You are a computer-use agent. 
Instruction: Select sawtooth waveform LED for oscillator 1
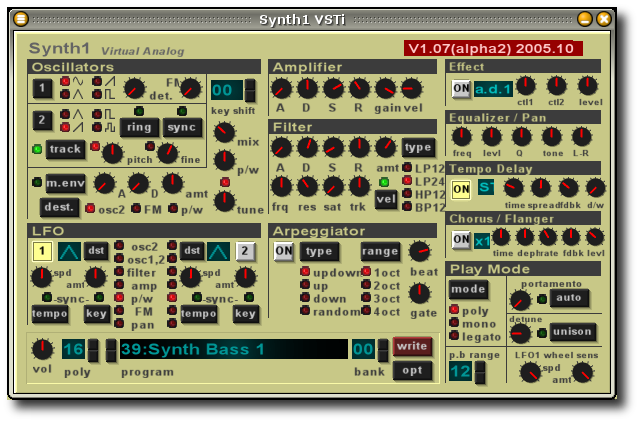click(x=97, y=81)
